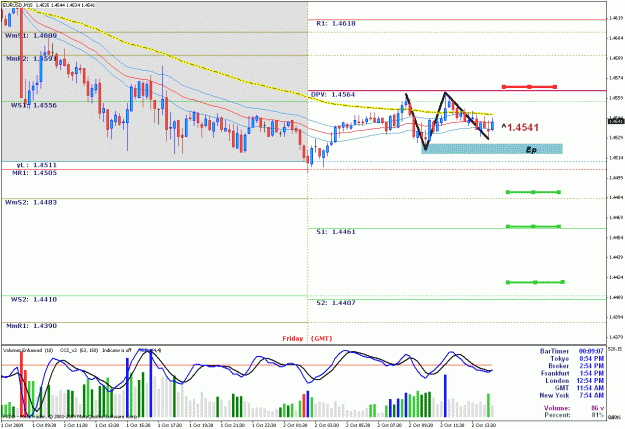Click the yL: 1.4511 label
The height and width of the screenshot is (429, 625).
(x=36, y=165)
